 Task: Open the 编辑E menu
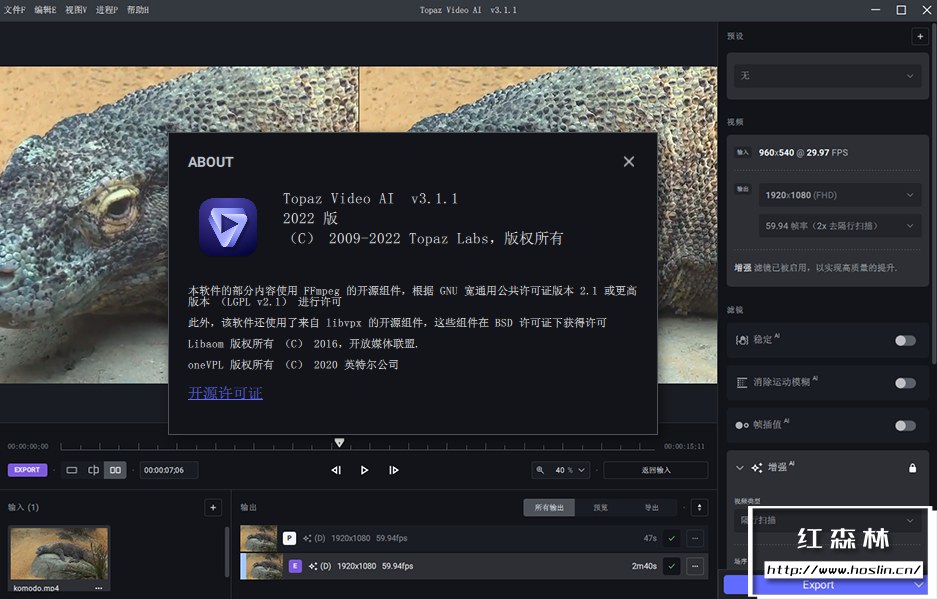tap(45, 10)
